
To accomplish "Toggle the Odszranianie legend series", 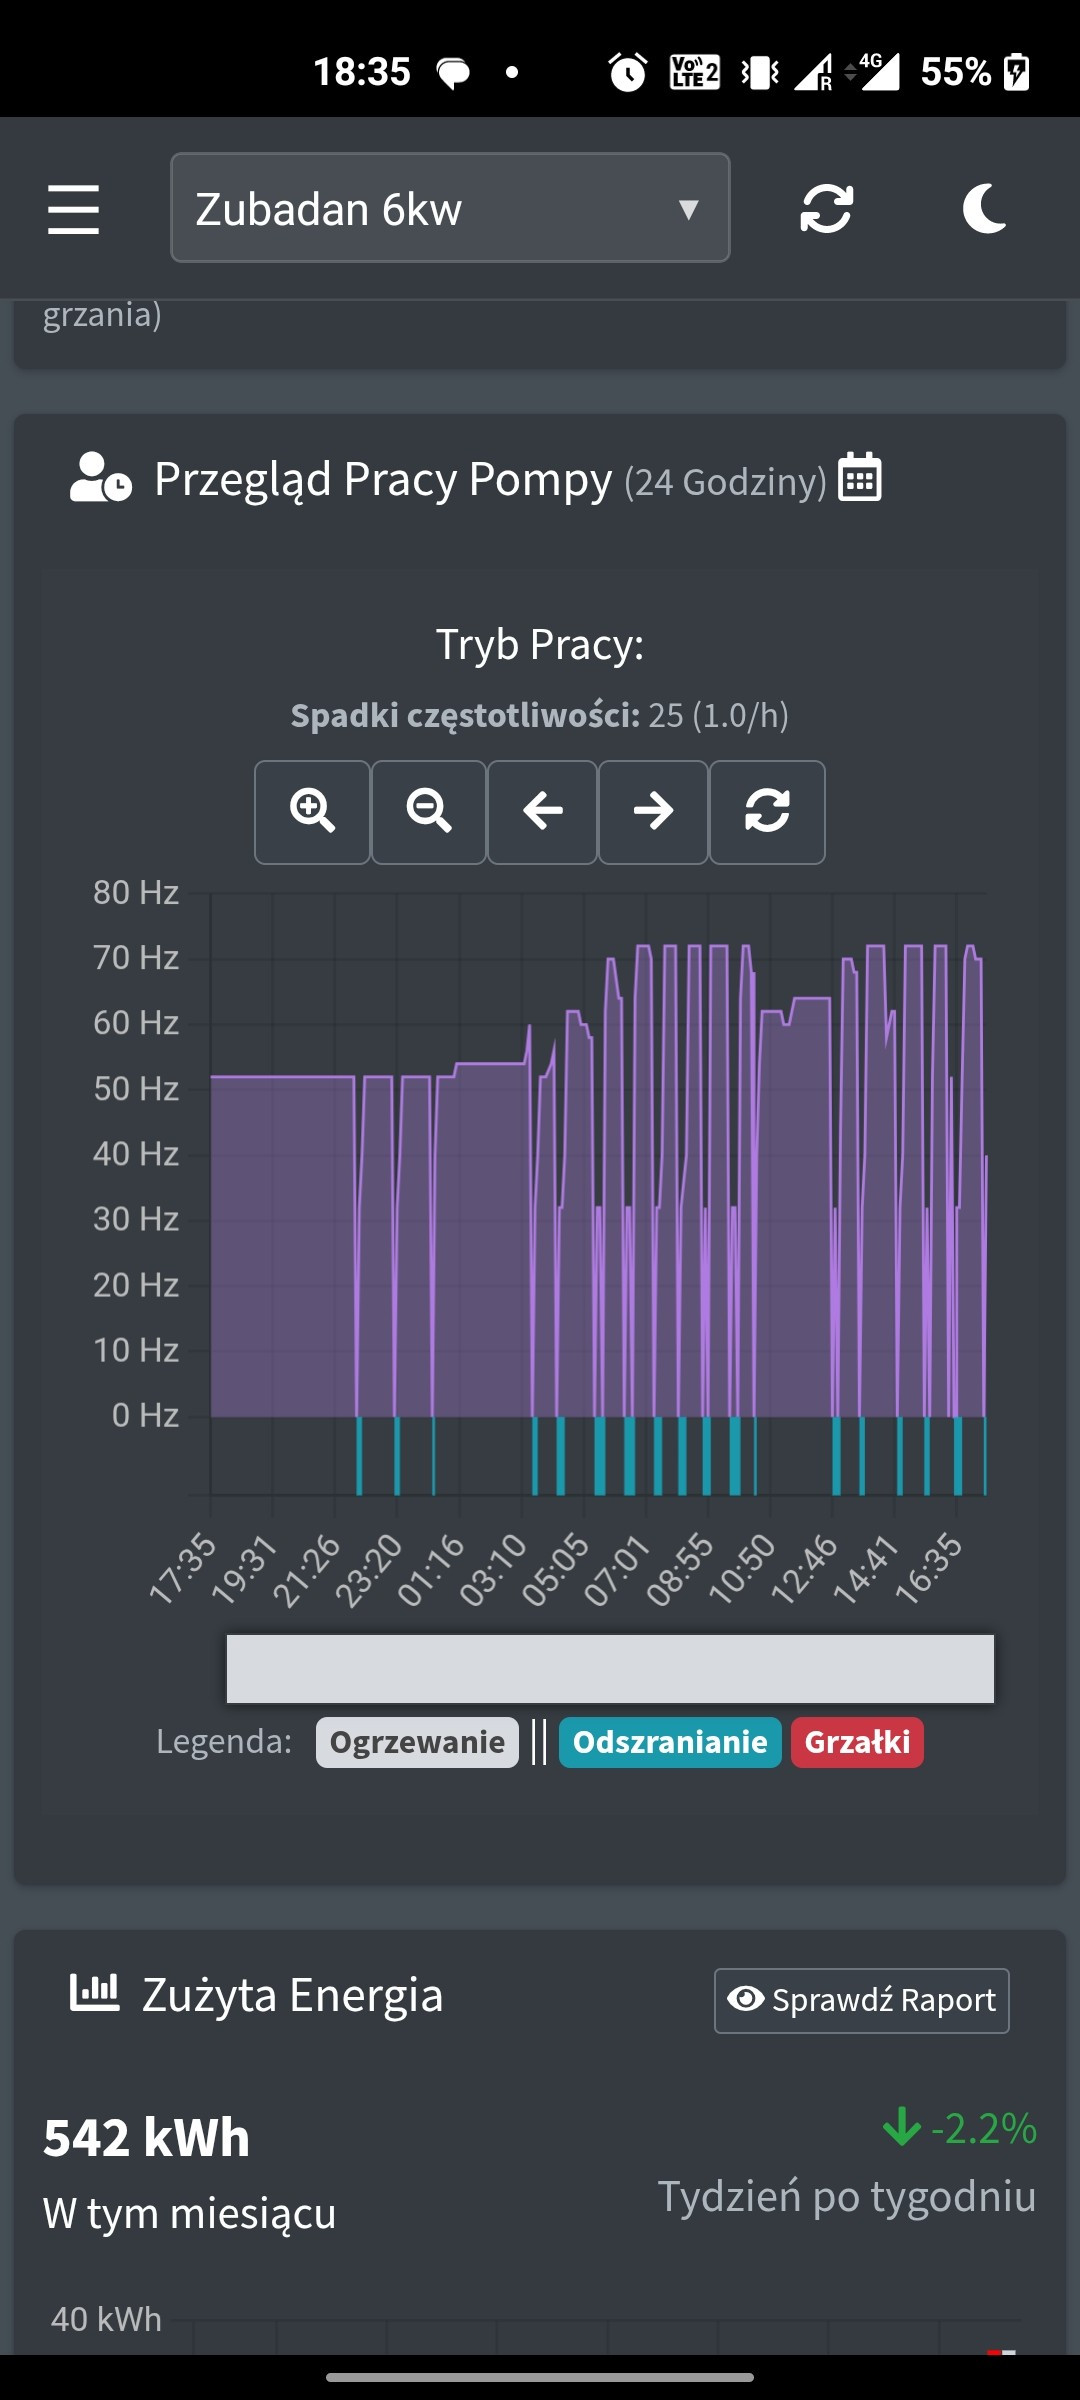I will [669, 1742].
